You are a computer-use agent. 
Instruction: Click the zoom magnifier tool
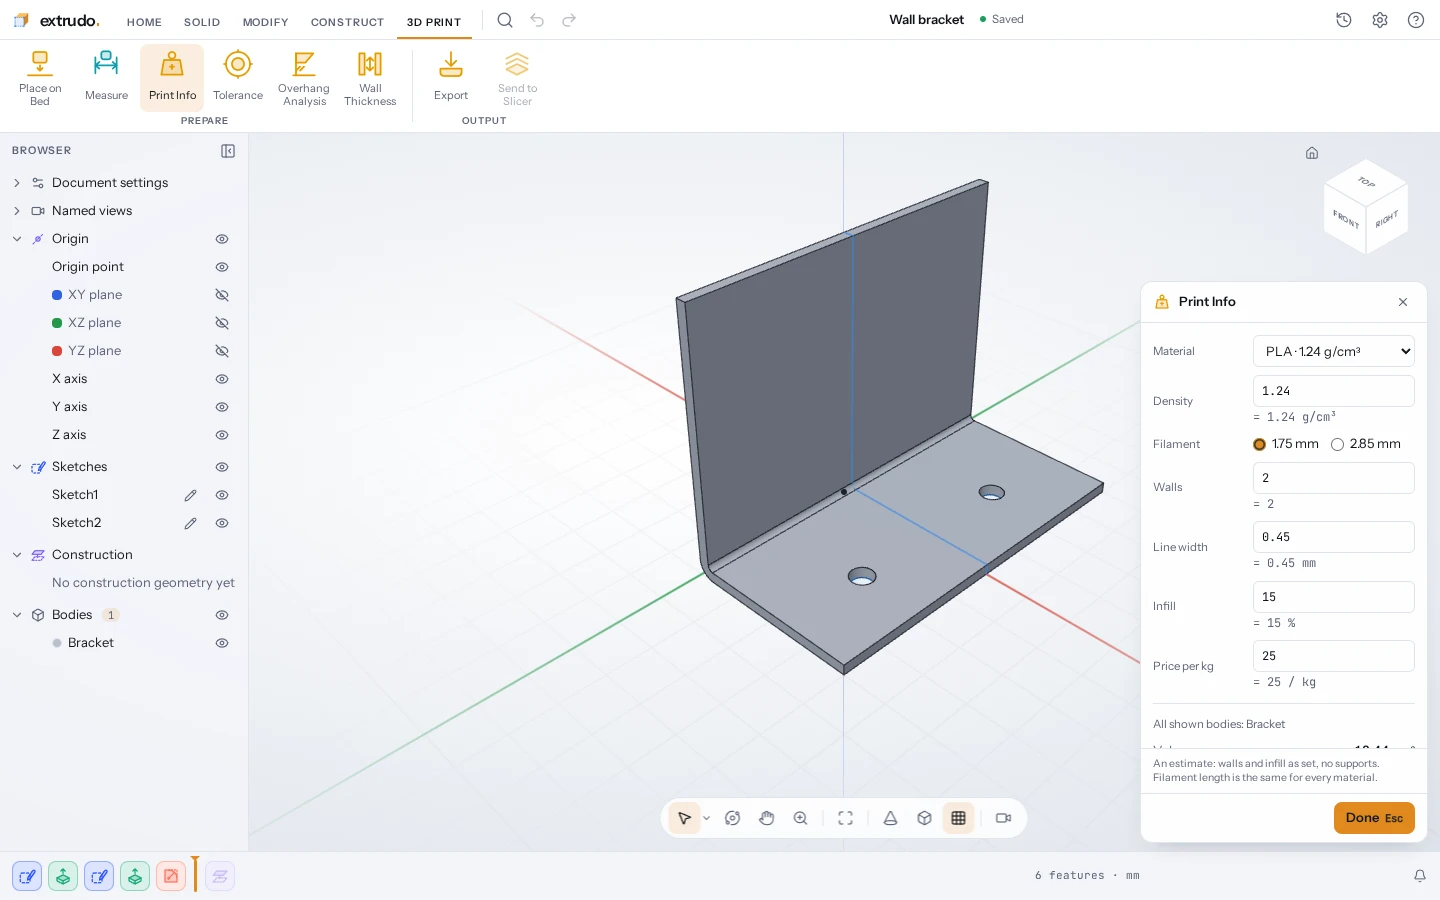point(801,818)
